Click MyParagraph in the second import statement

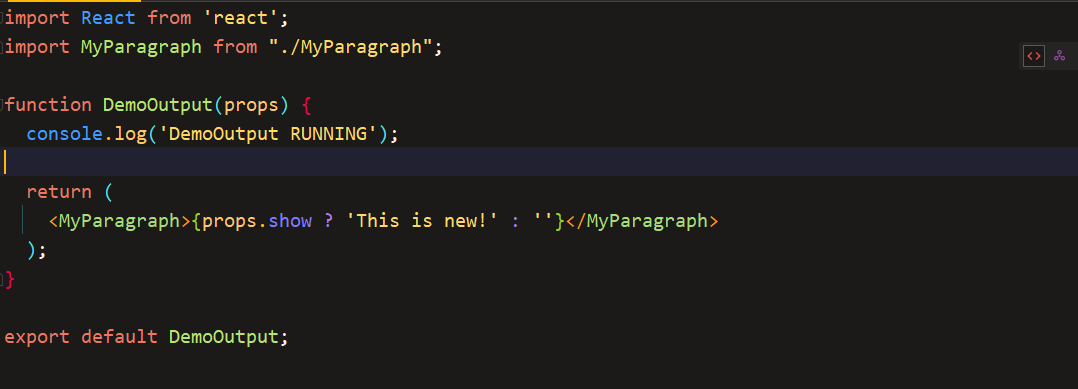(x=142, y=47)
